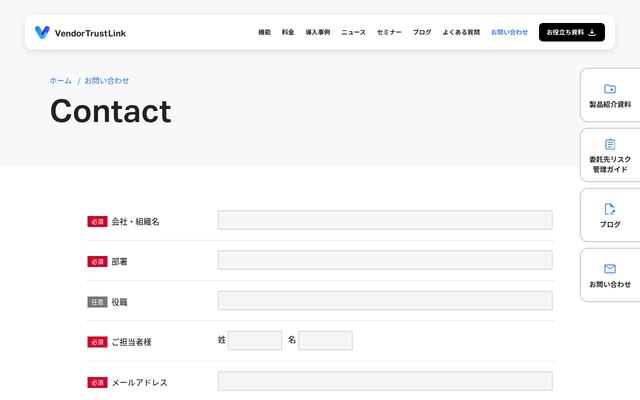Click the Contact page heading
This screenshot has width=640, height=400.
point(111,111)
